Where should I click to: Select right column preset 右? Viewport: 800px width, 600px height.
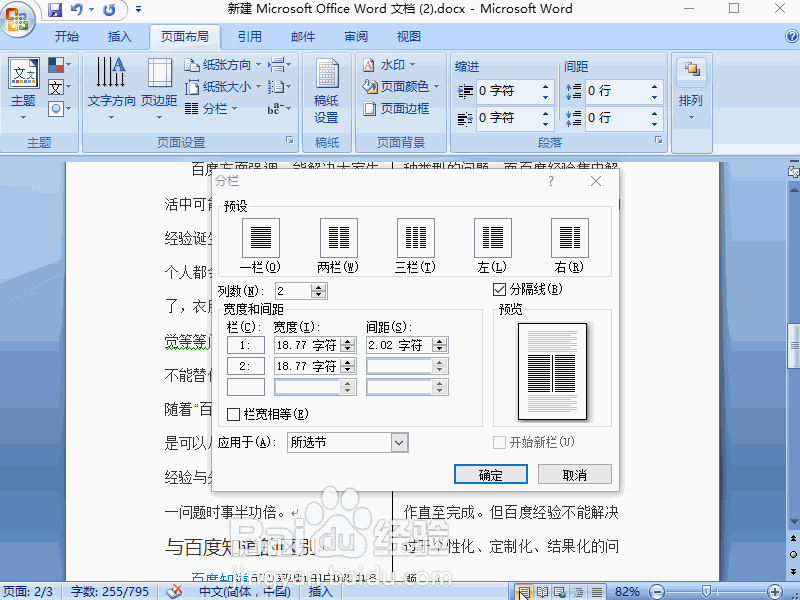click(x=569, y=246)
